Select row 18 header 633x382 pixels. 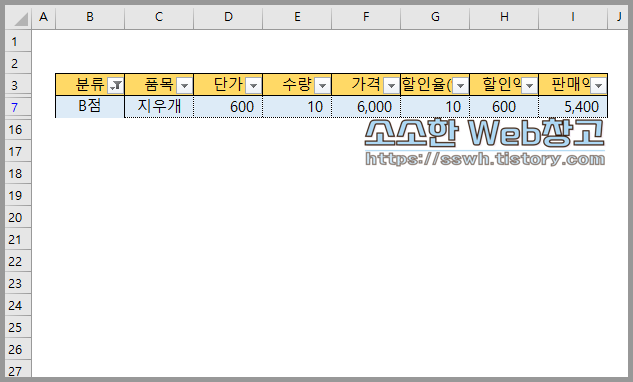18,173
